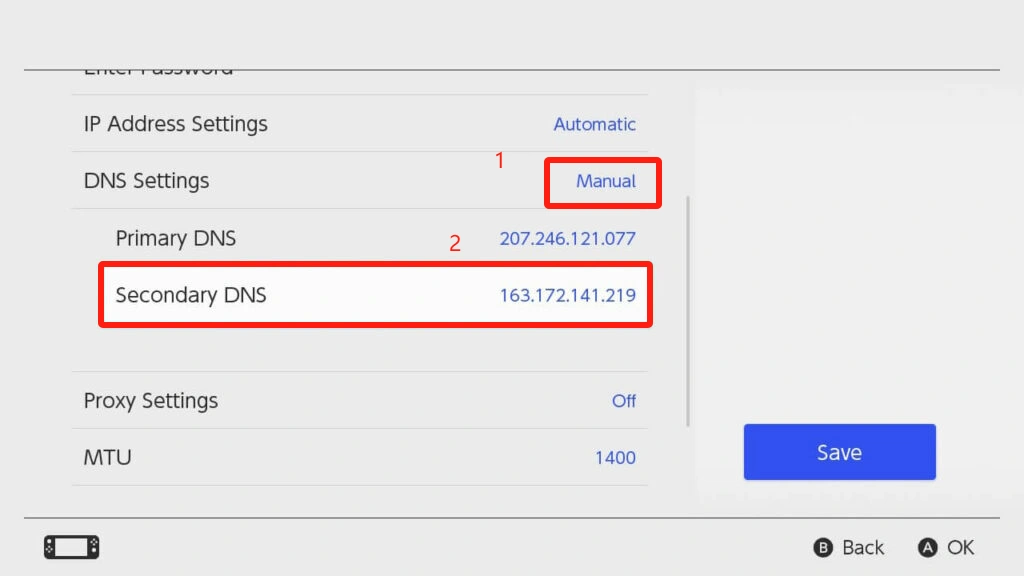Select the MTU label
This screenshot has width=1024, height=576.
pyautogui.click(x=108, y=458)
